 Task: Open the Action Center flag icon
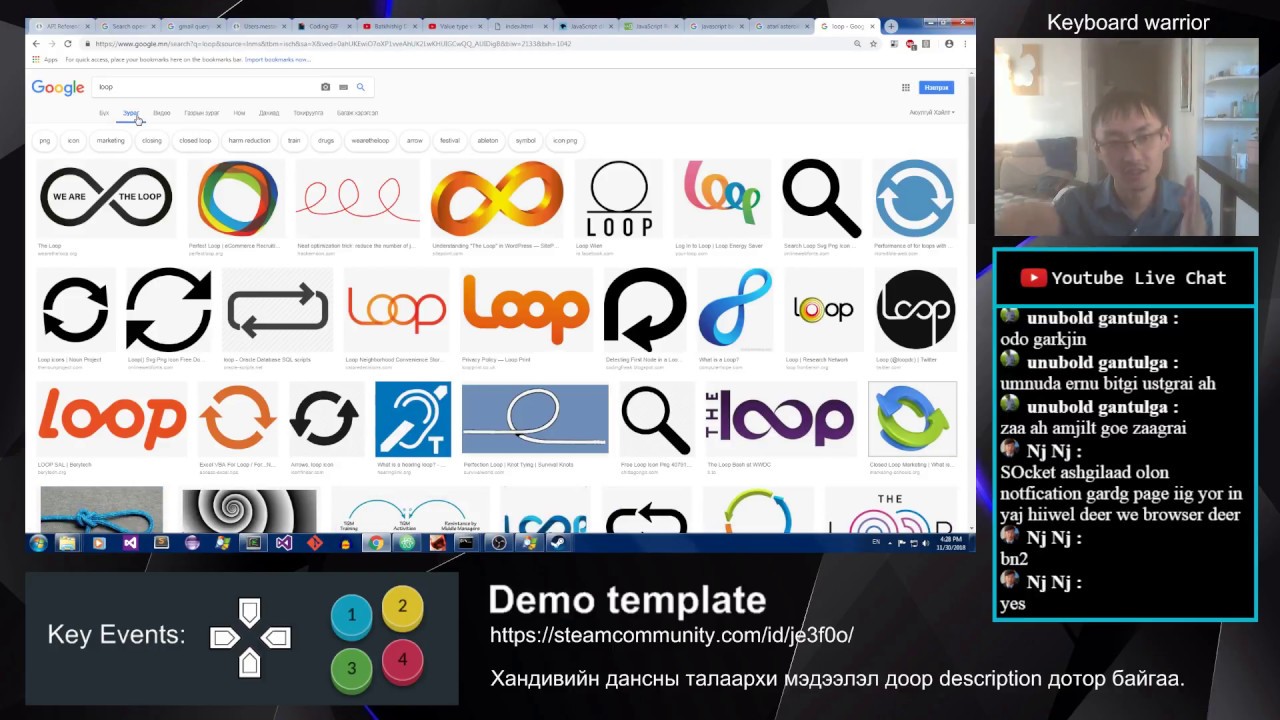(901, 543)
